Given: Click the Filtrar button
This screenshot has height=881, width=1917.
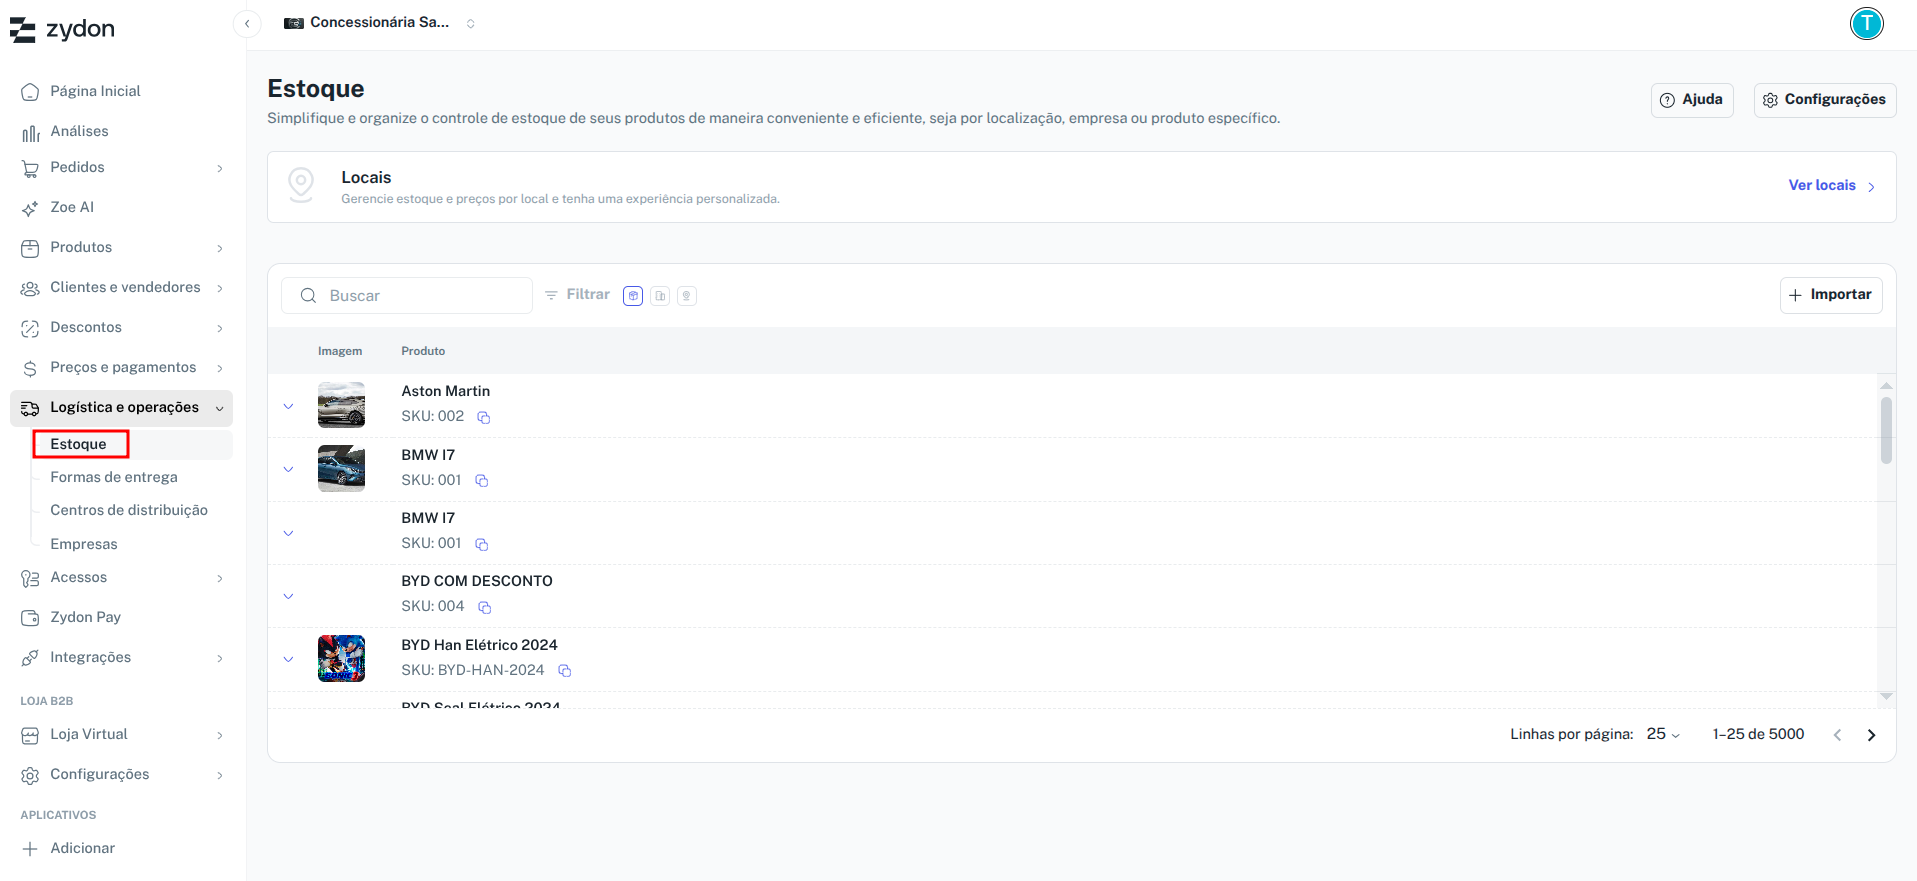Looking at the screenshot, I should [577, 295].
